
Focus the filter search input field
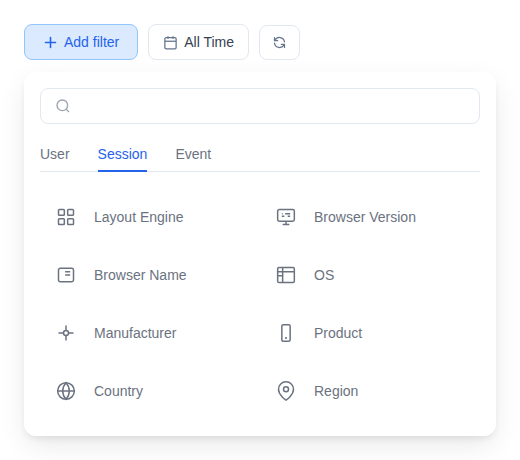(x=260, y=106)
